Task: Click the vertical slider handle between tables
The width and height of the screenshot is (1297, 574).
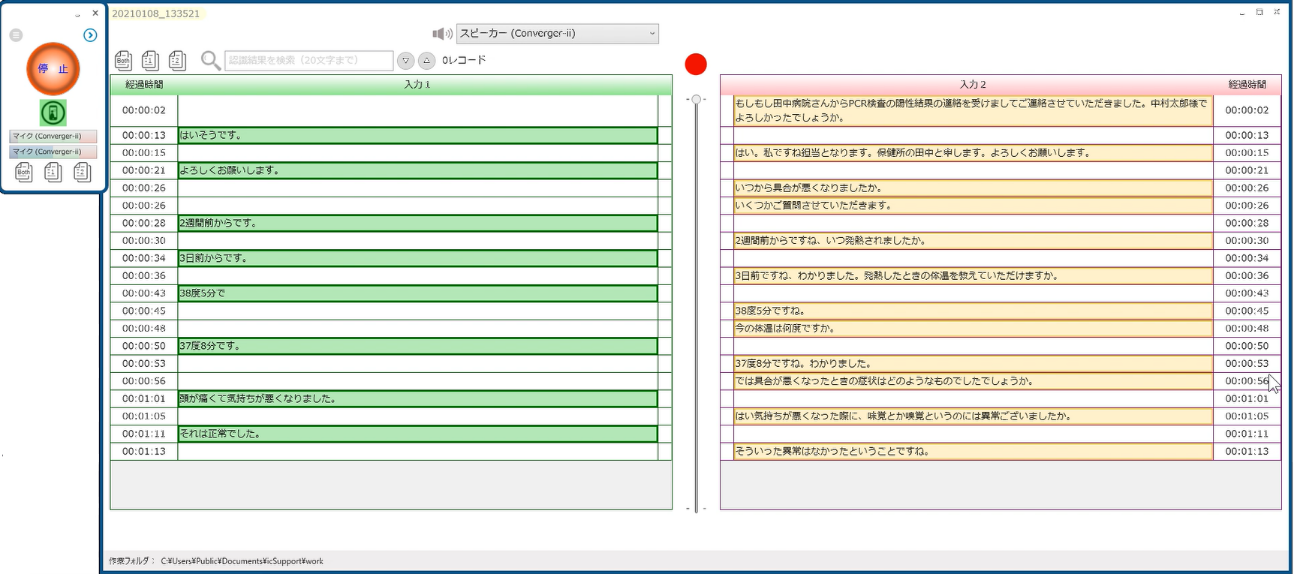Action: pos(696,99)
